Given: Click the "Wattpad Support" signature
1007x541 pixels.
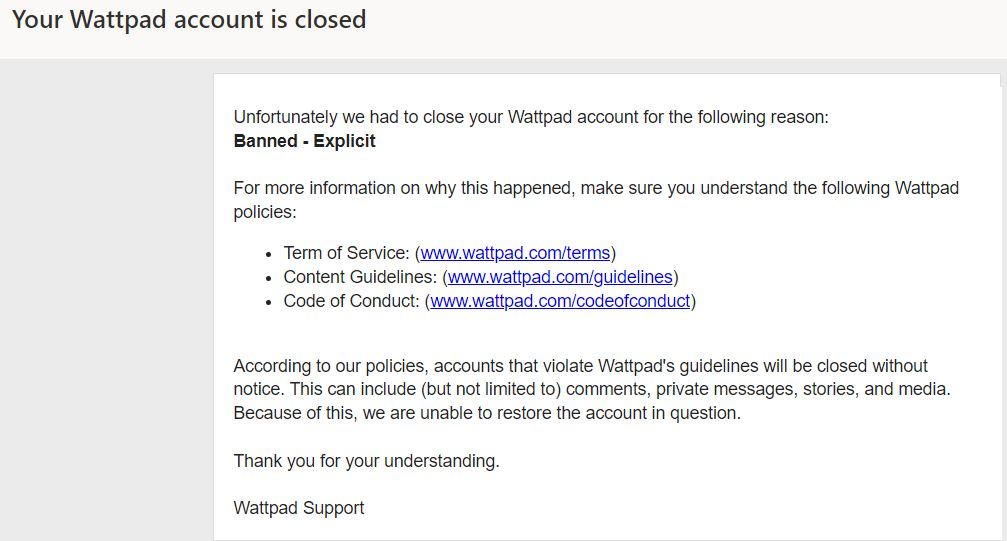Looking at the screenshot, I should (299, 508).
